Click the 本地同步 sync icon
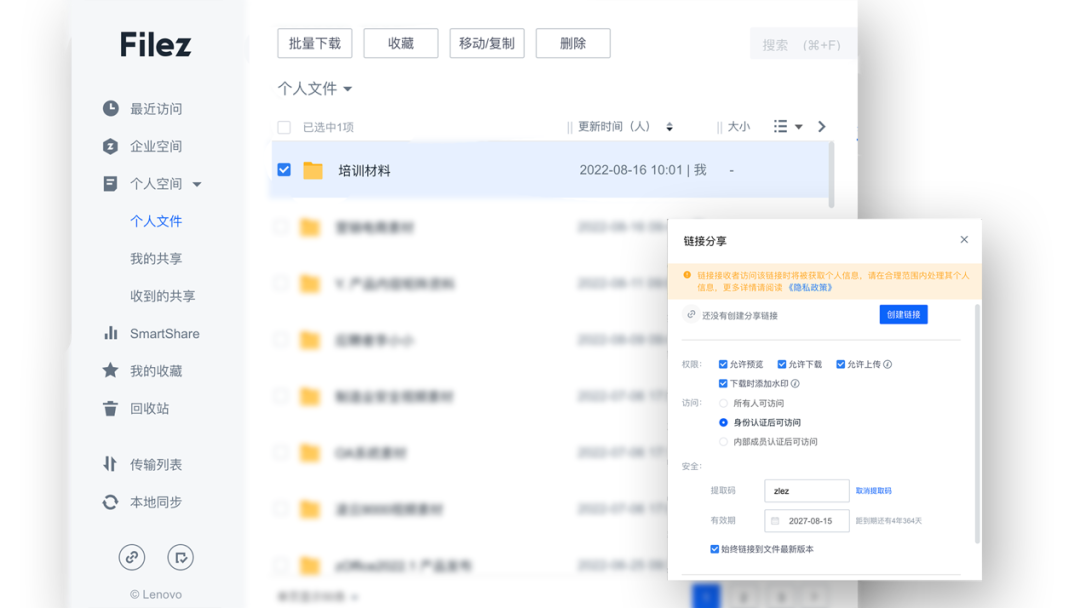Image resolution: width=1080 pixels, height=608 pixels. pos(110,502)
